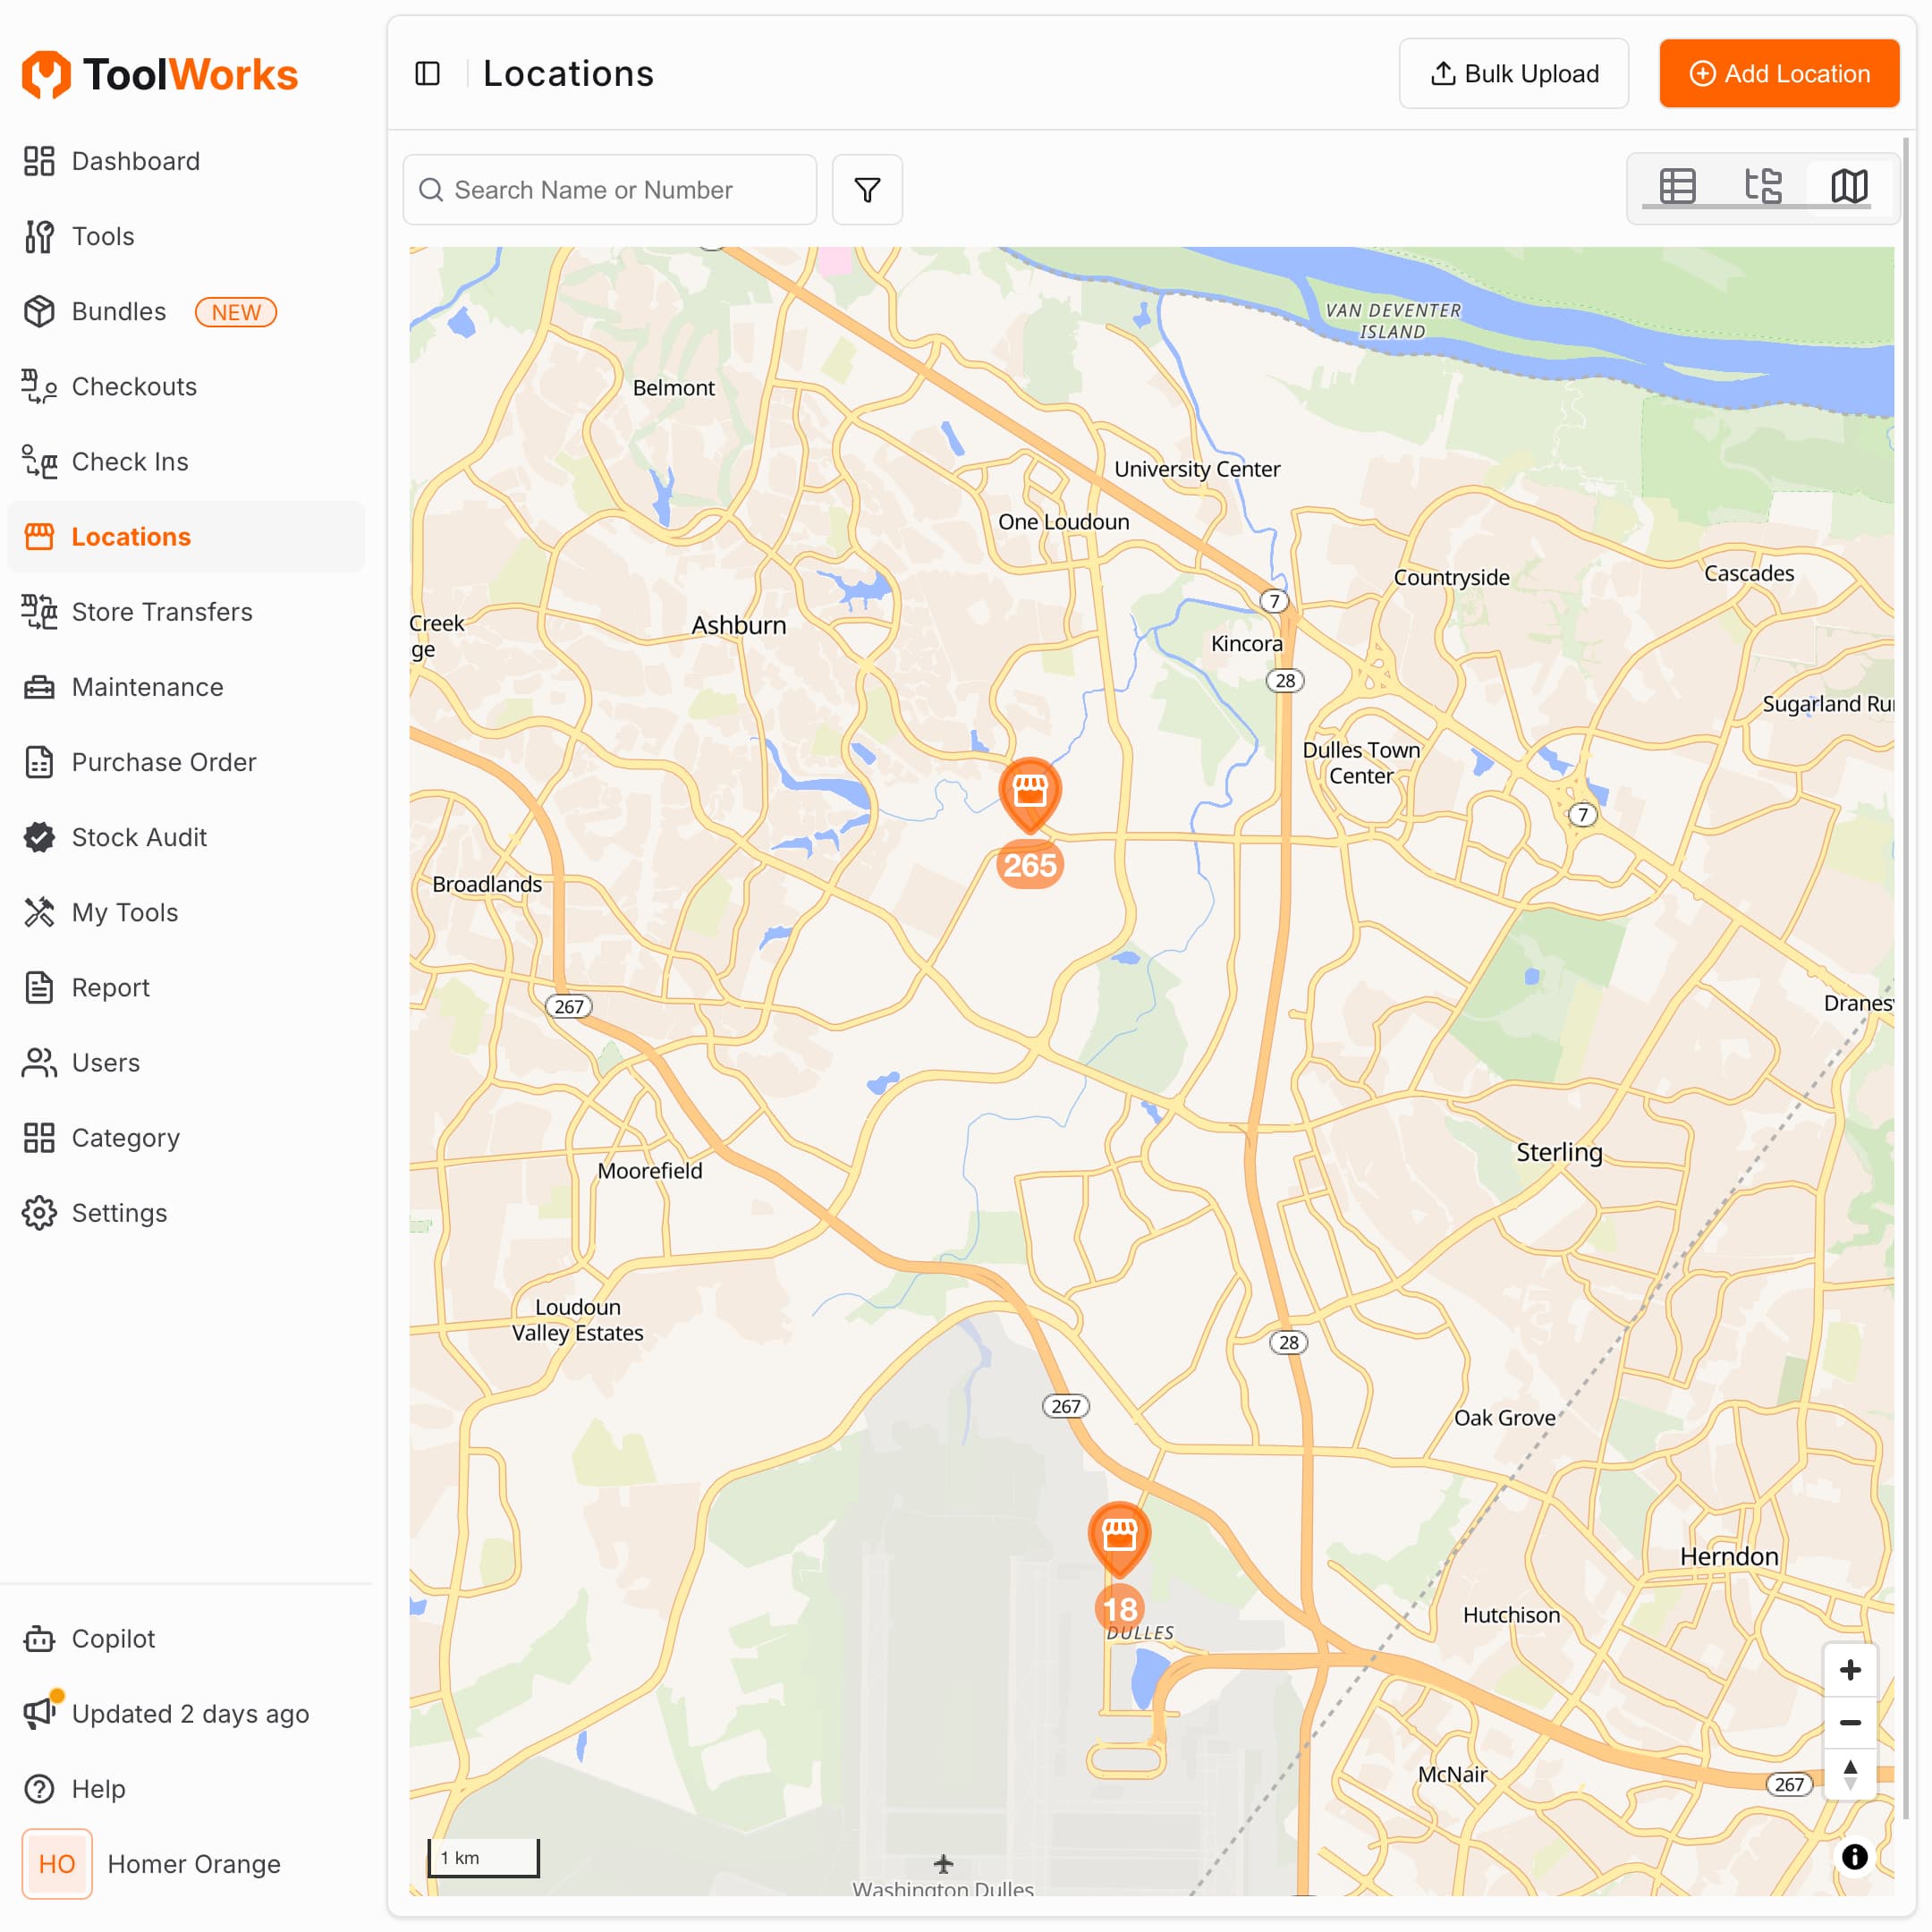This screenshot has height=1932, width=1932.
Task: Open the Dashboard from the sidebar
Action: pyautogui.click(x=135, y=161)
